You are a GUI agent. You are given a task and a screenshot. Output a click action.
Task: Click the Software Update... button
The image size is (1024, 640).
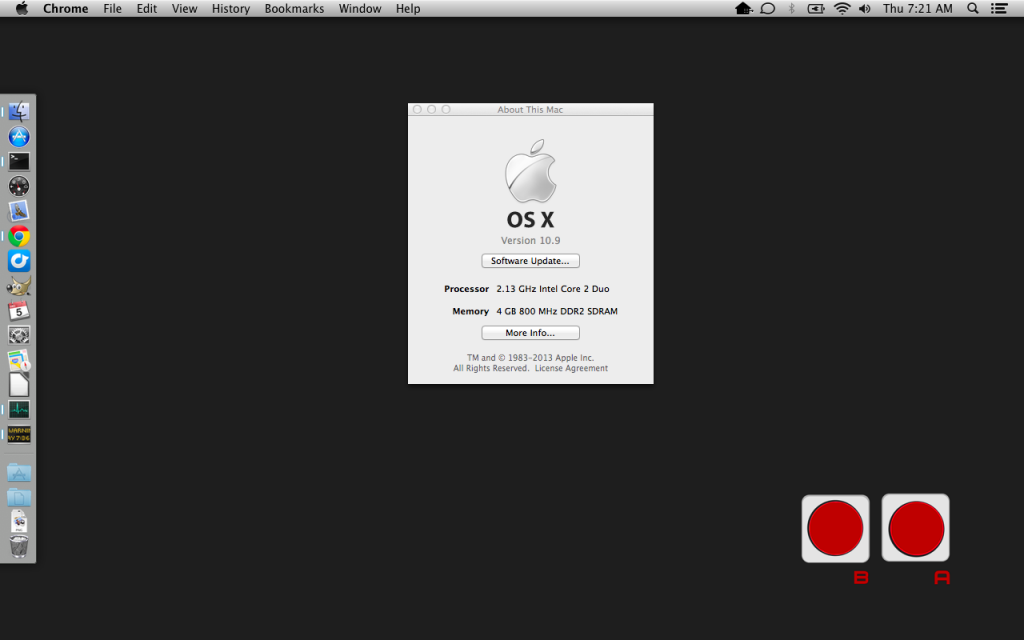point(530,261)
